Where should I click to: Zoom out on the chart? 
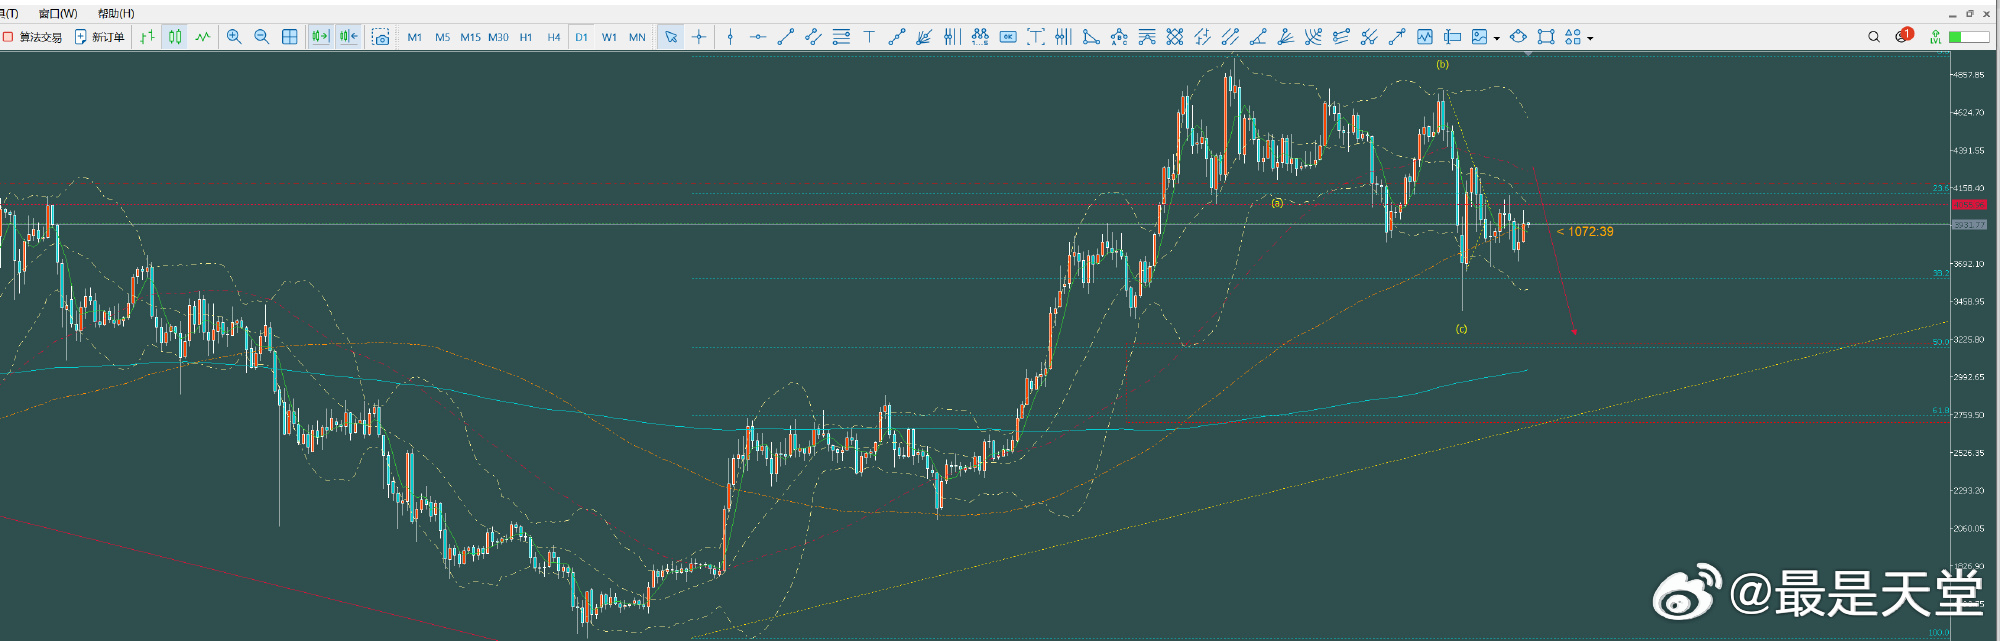262,37
